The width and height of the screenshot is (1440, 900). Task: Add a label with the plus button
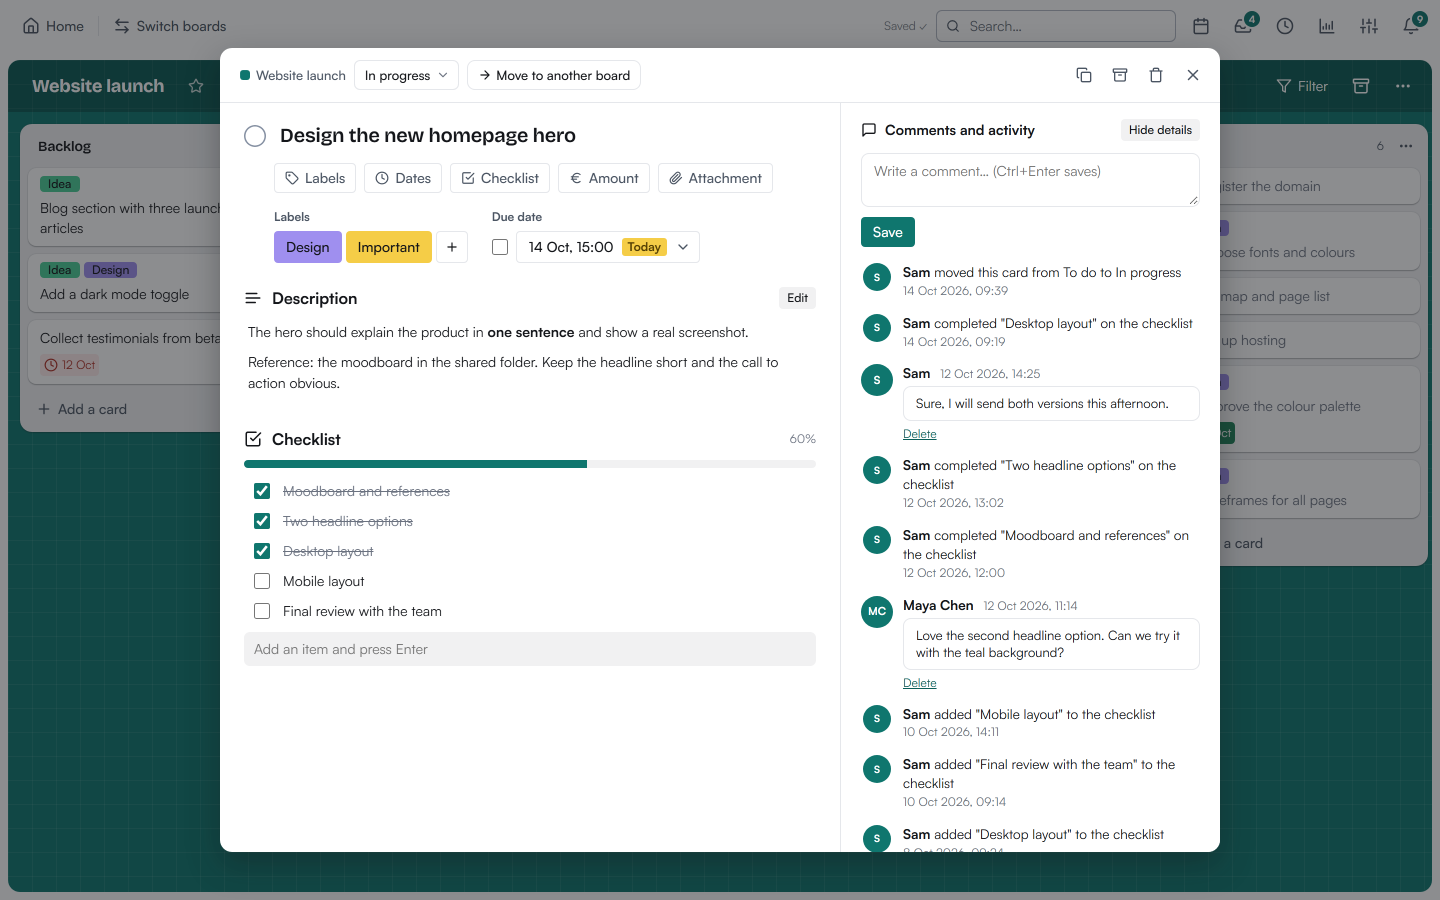(x=452, y=247)
